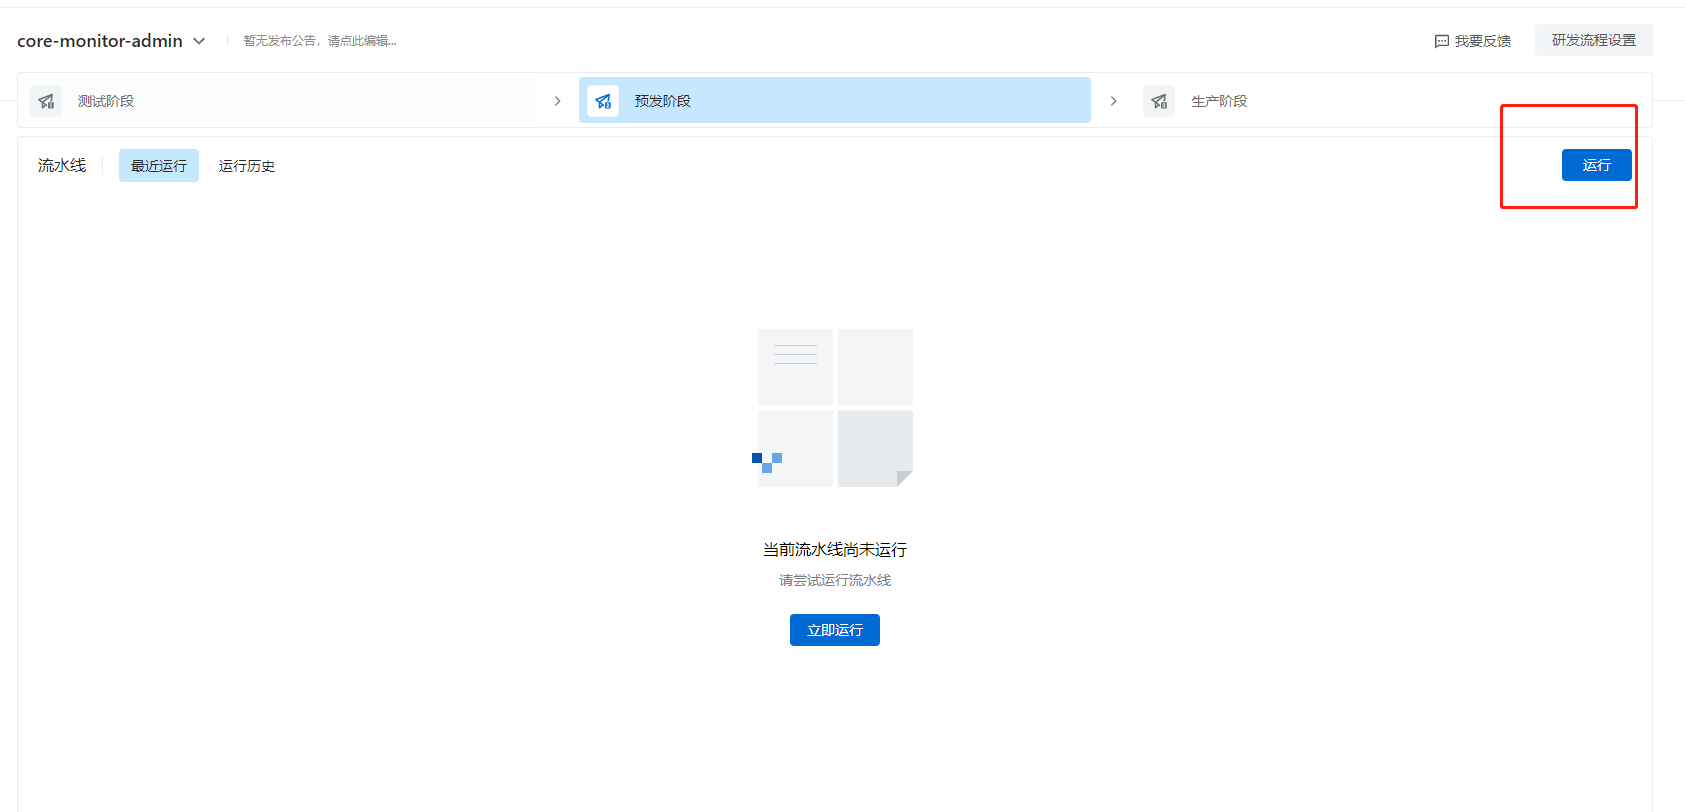
Task: Click chevron between 测试阶段 and 预发阶段
Action: tap(557, 101)
